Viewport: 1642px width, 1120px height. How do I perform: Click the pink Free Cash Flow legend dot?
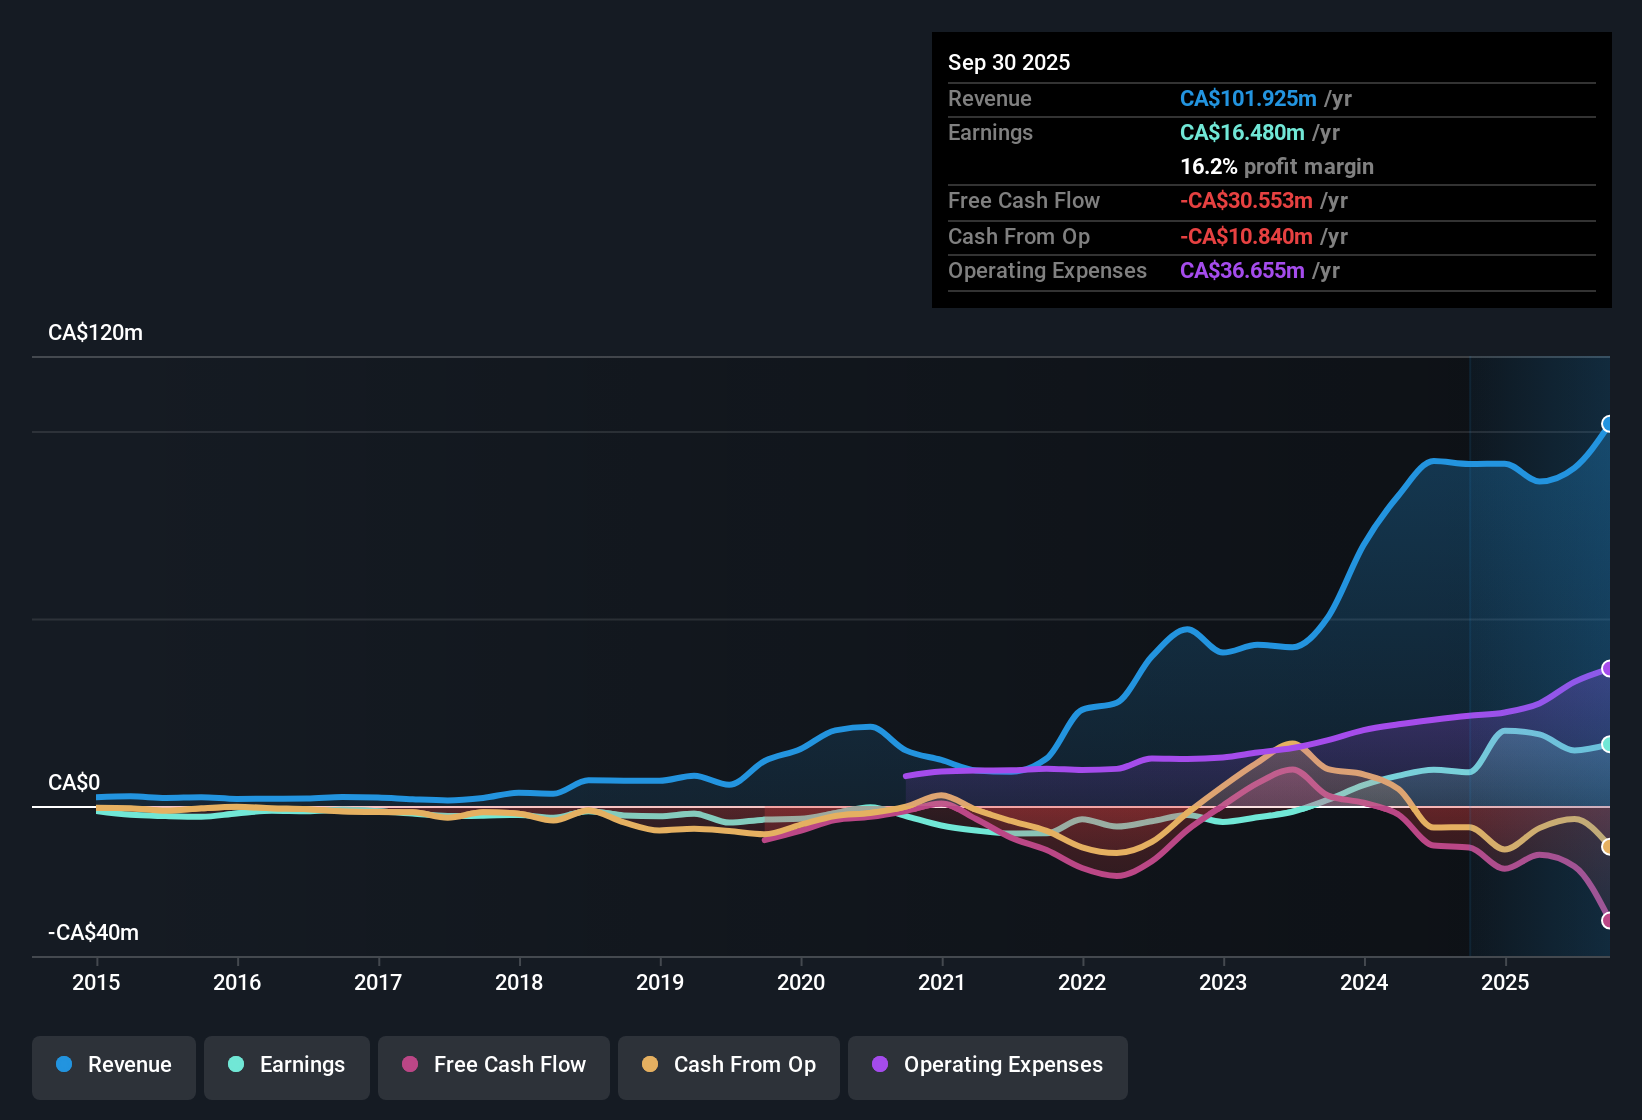tap(408, 1065)
